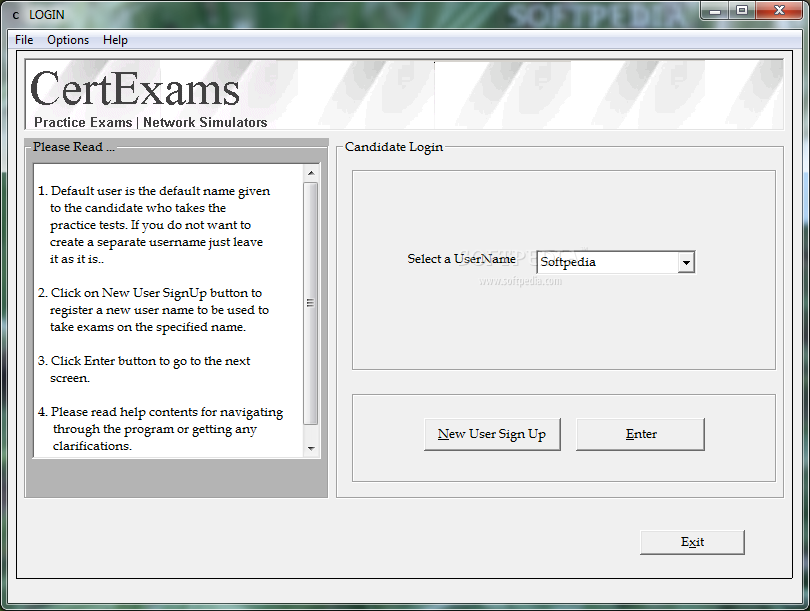
Task: Click the text 'Click Enter button to go to the next'
Action: point(150,361)
